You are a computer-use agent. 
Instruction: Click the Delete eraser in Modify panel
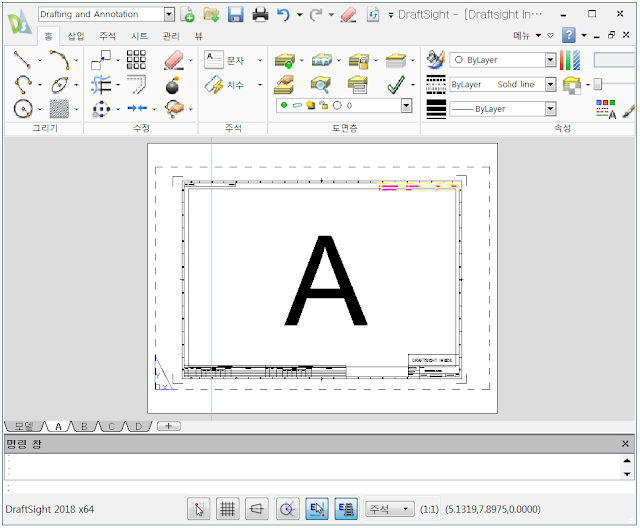point(174,60)
